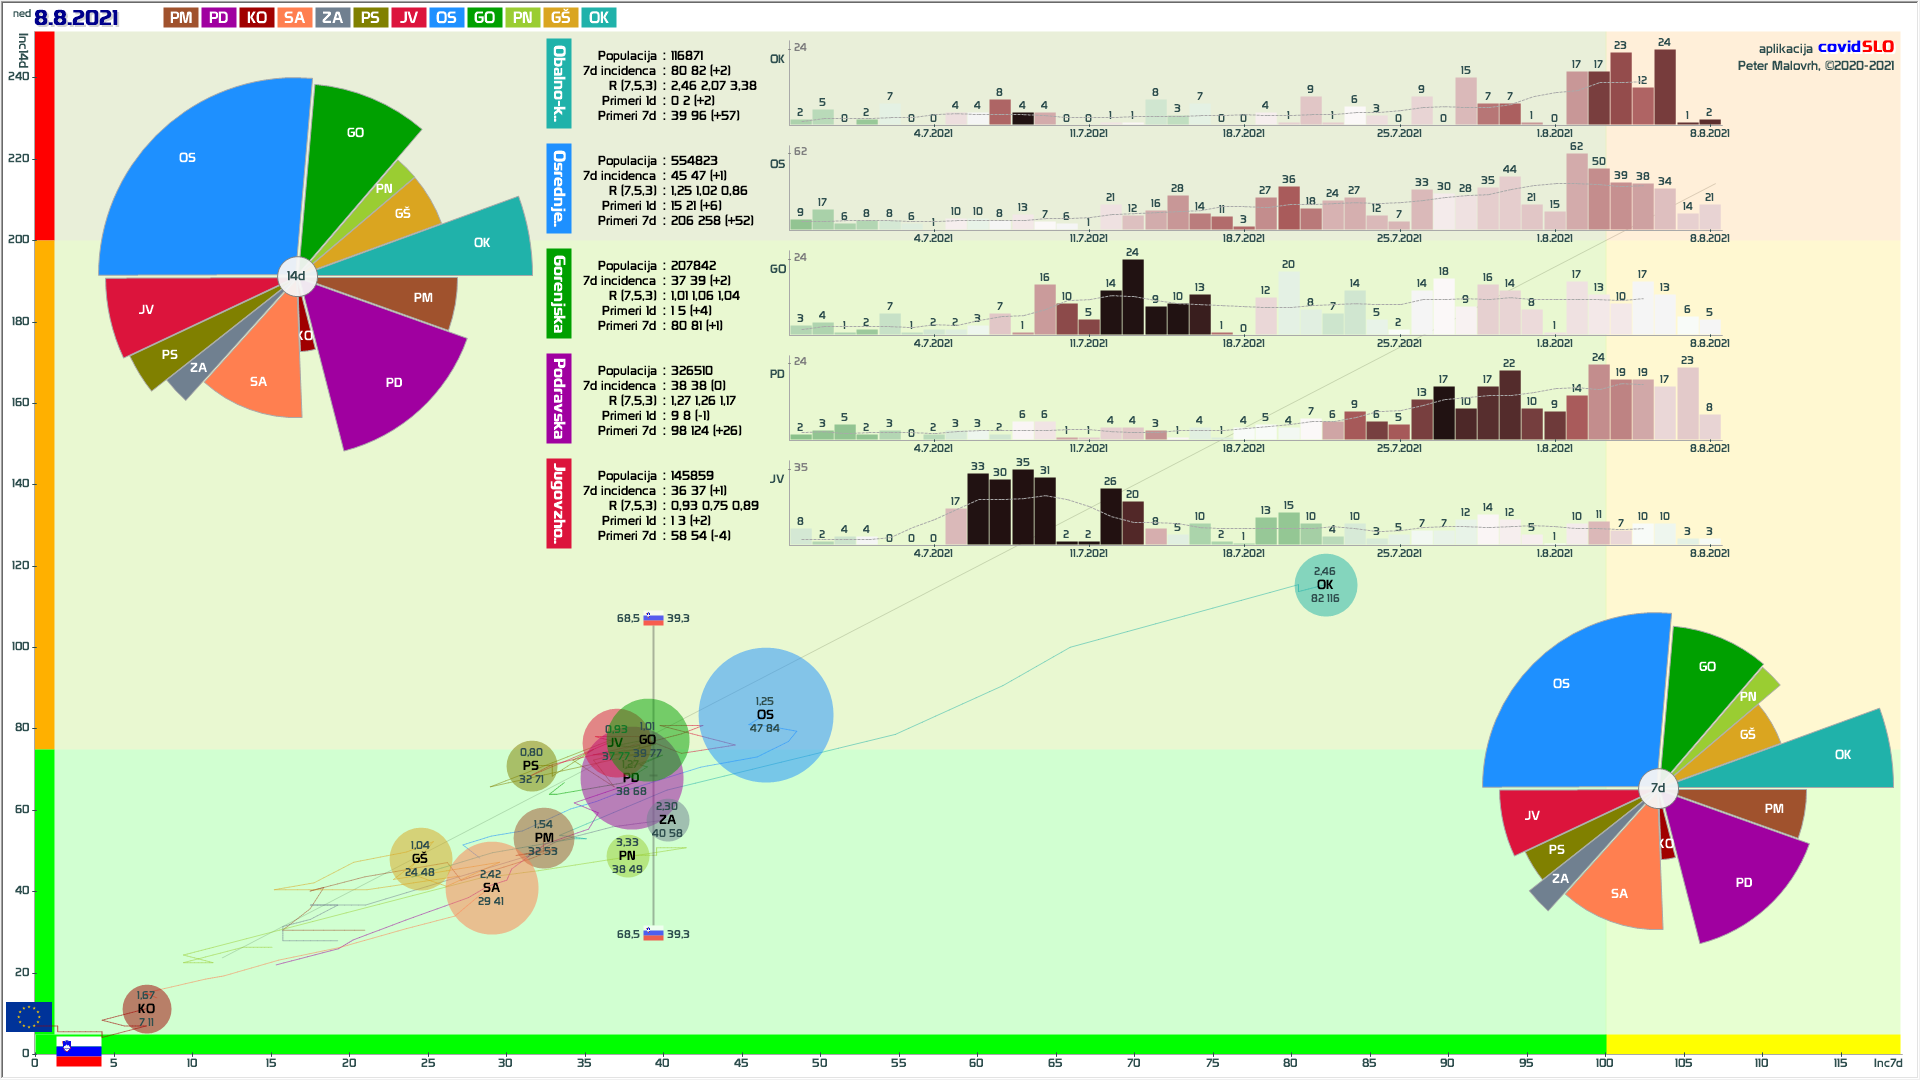The image size is (1920, 1080).
Task: Expand the Gorenjska vertical region label
Action: pos(558,294)
